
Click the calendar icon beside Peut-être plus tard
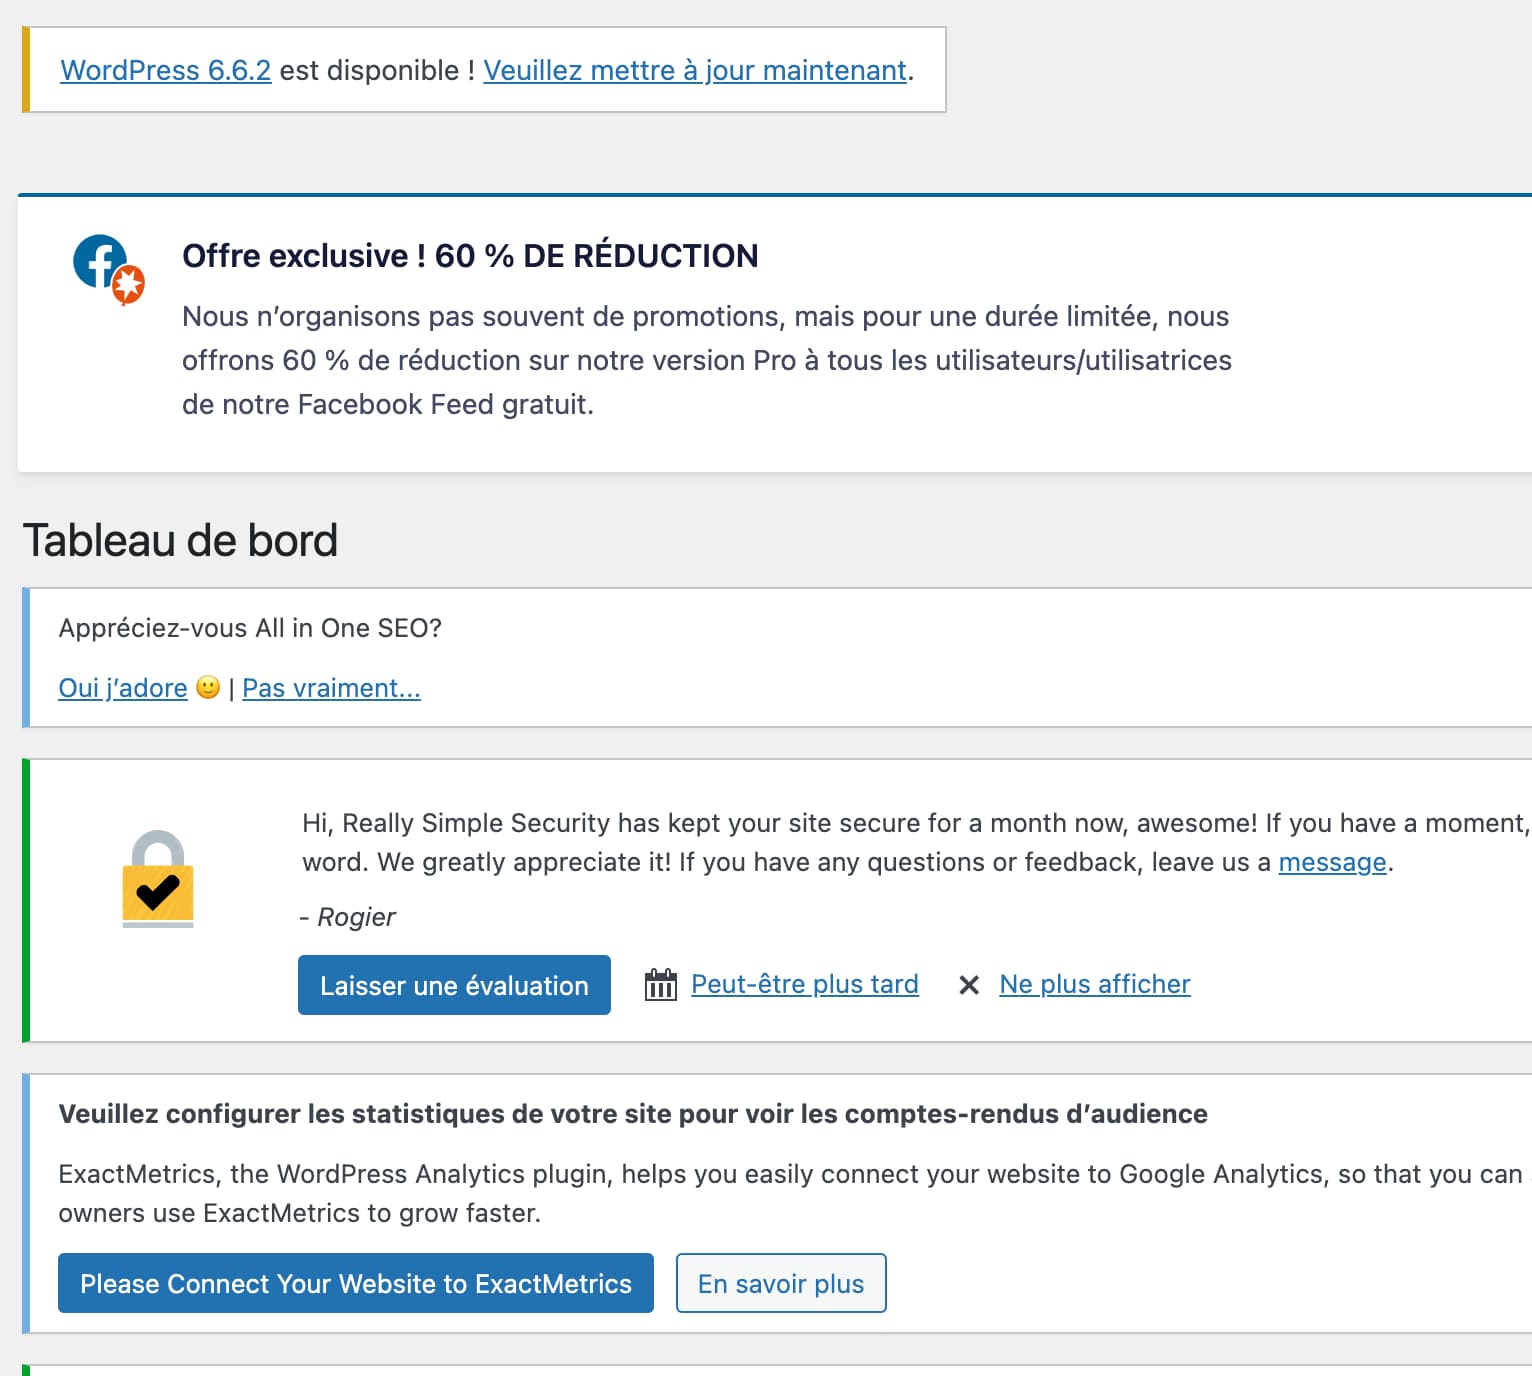660,985
